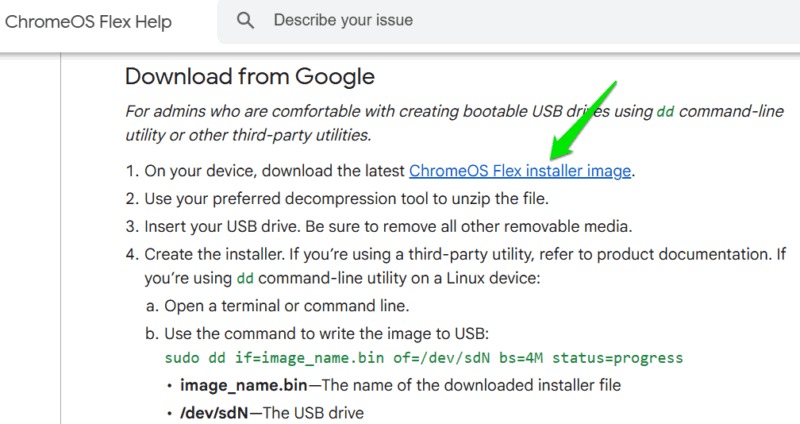Click 'sudo dd' at start of command
This screenshot has height=424, width=800.
tap(192, 358)
